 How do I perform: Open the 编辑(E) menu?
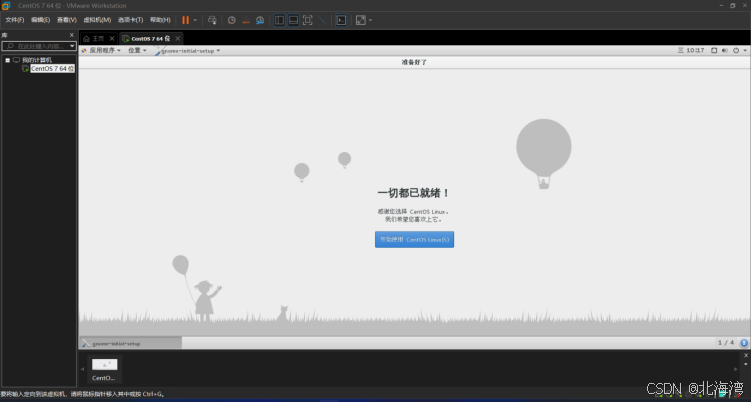click(x=40, y=20)
